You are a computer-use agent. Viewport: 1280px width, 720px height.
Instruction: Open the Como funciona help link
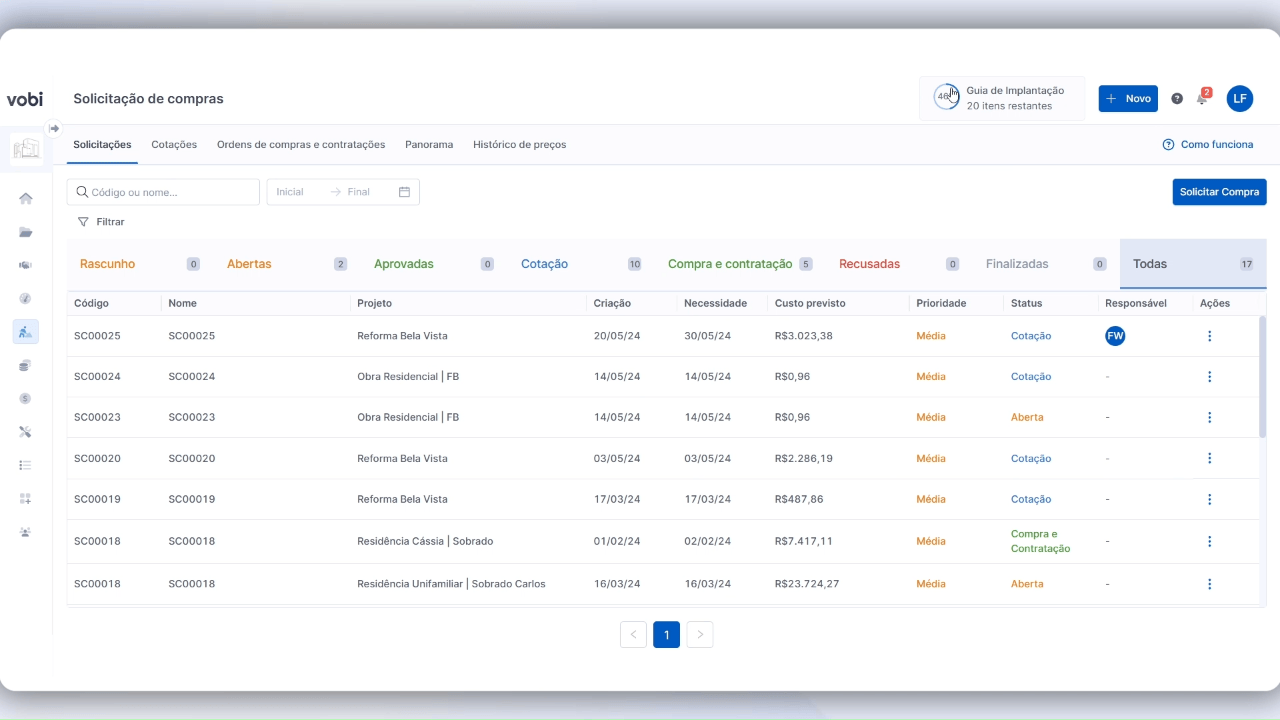point(1207,145)
